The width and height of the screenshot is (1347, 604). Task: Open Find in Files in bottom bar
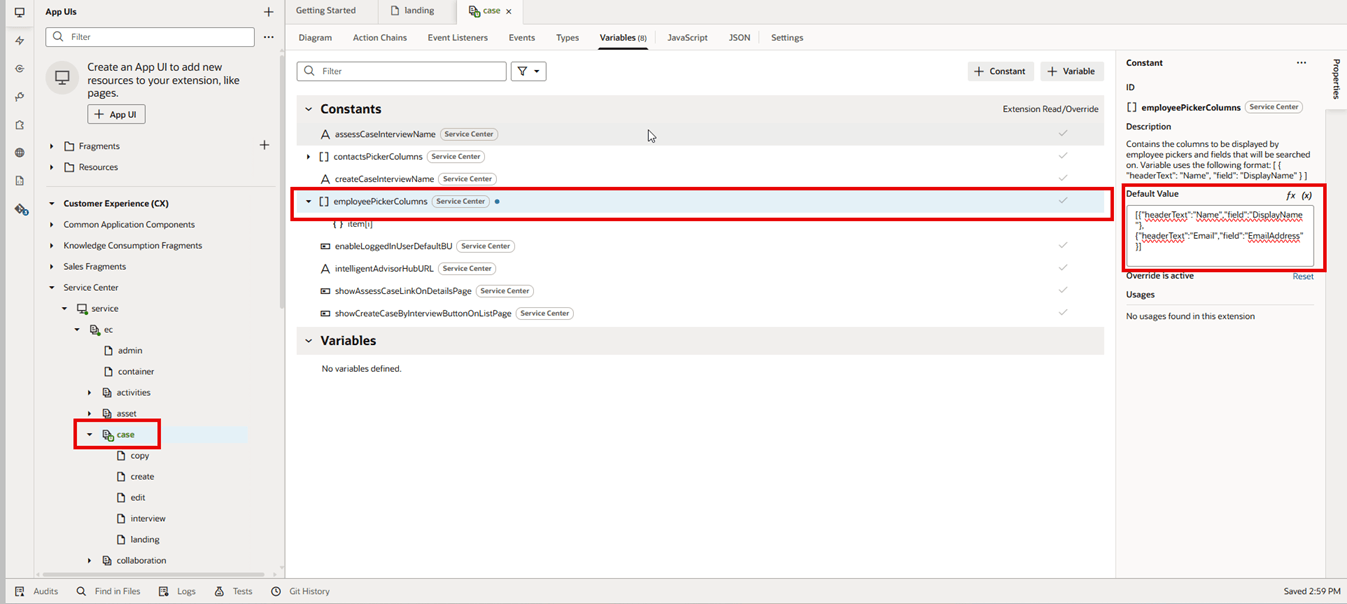pyautogui.click(x=109, y=591)
